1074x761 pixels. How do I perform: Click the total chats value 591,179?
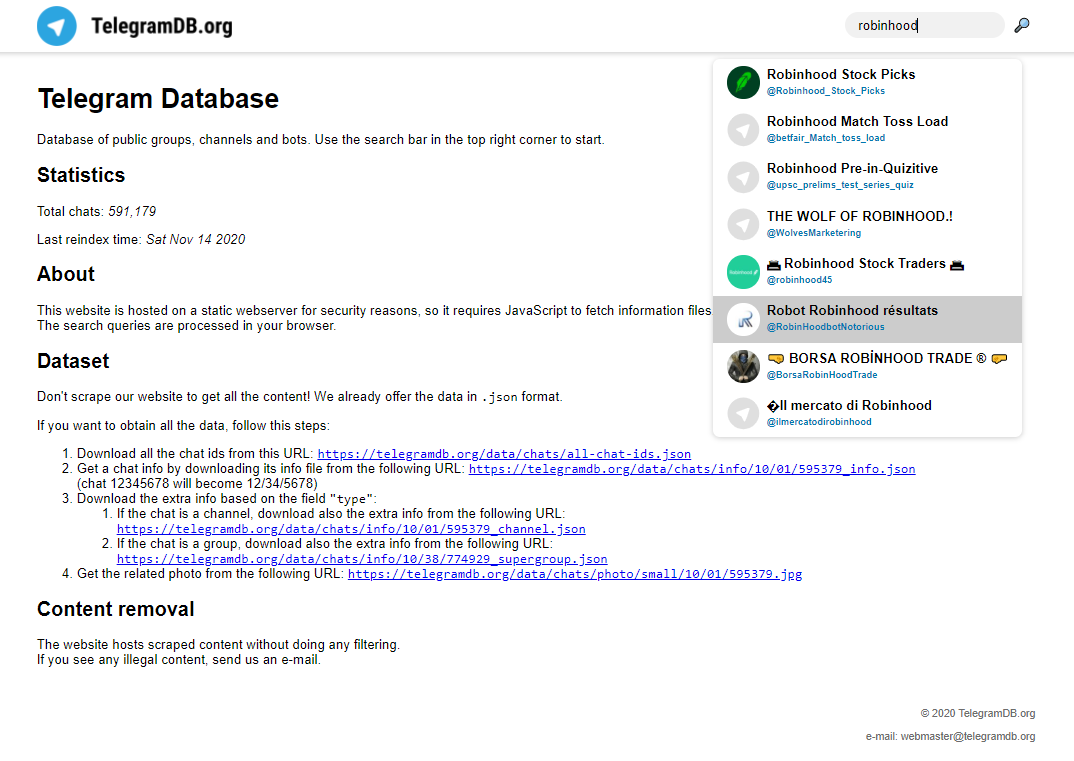[x=132, y=212]
